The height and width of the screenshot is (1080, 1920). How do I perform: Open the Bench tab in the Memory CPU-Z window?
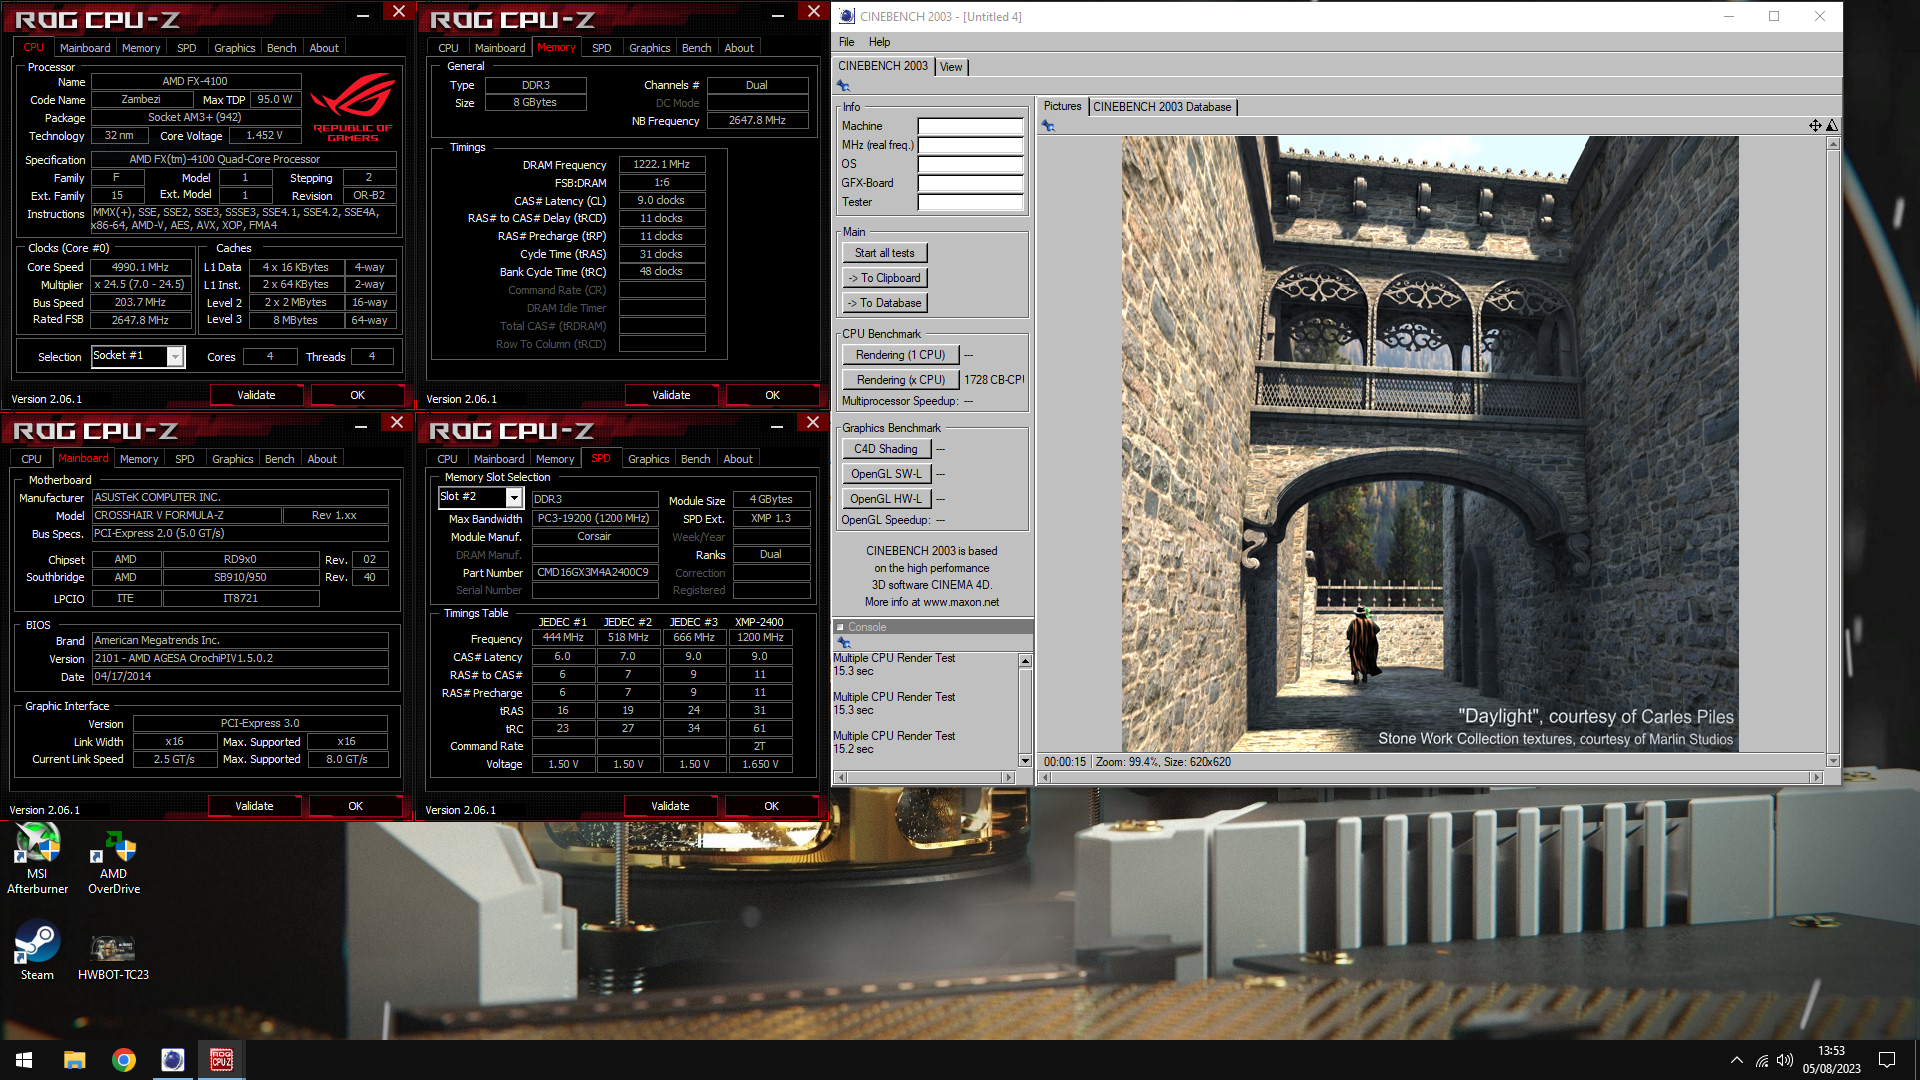696,48
